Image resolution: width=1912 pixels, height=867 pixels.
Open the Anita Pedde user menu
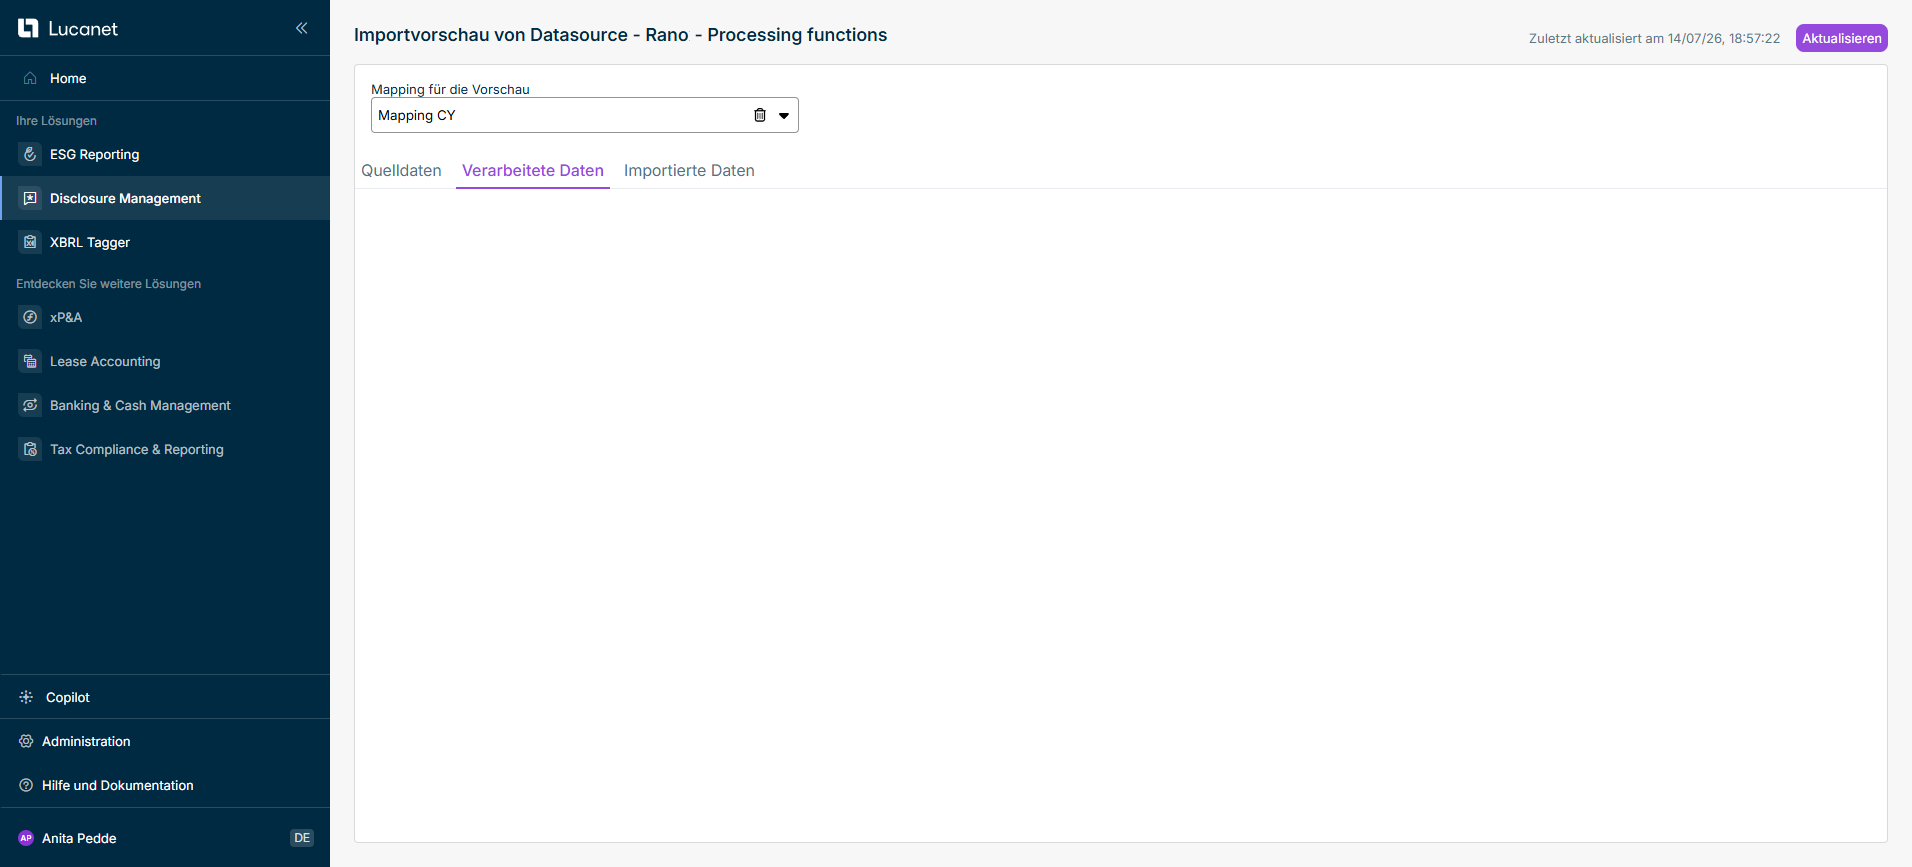(x=79, y=838)
